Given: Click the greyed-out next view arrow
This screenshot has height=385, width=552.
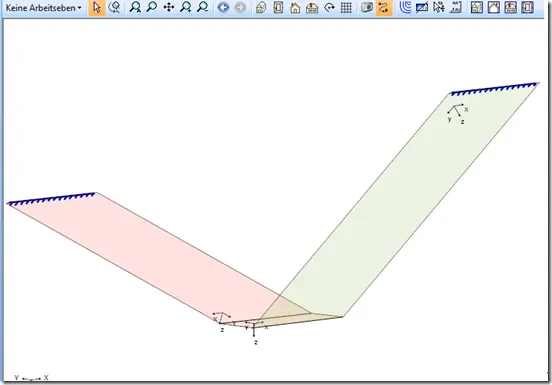Looking at the screenshot, I should [x=240, y=7].
